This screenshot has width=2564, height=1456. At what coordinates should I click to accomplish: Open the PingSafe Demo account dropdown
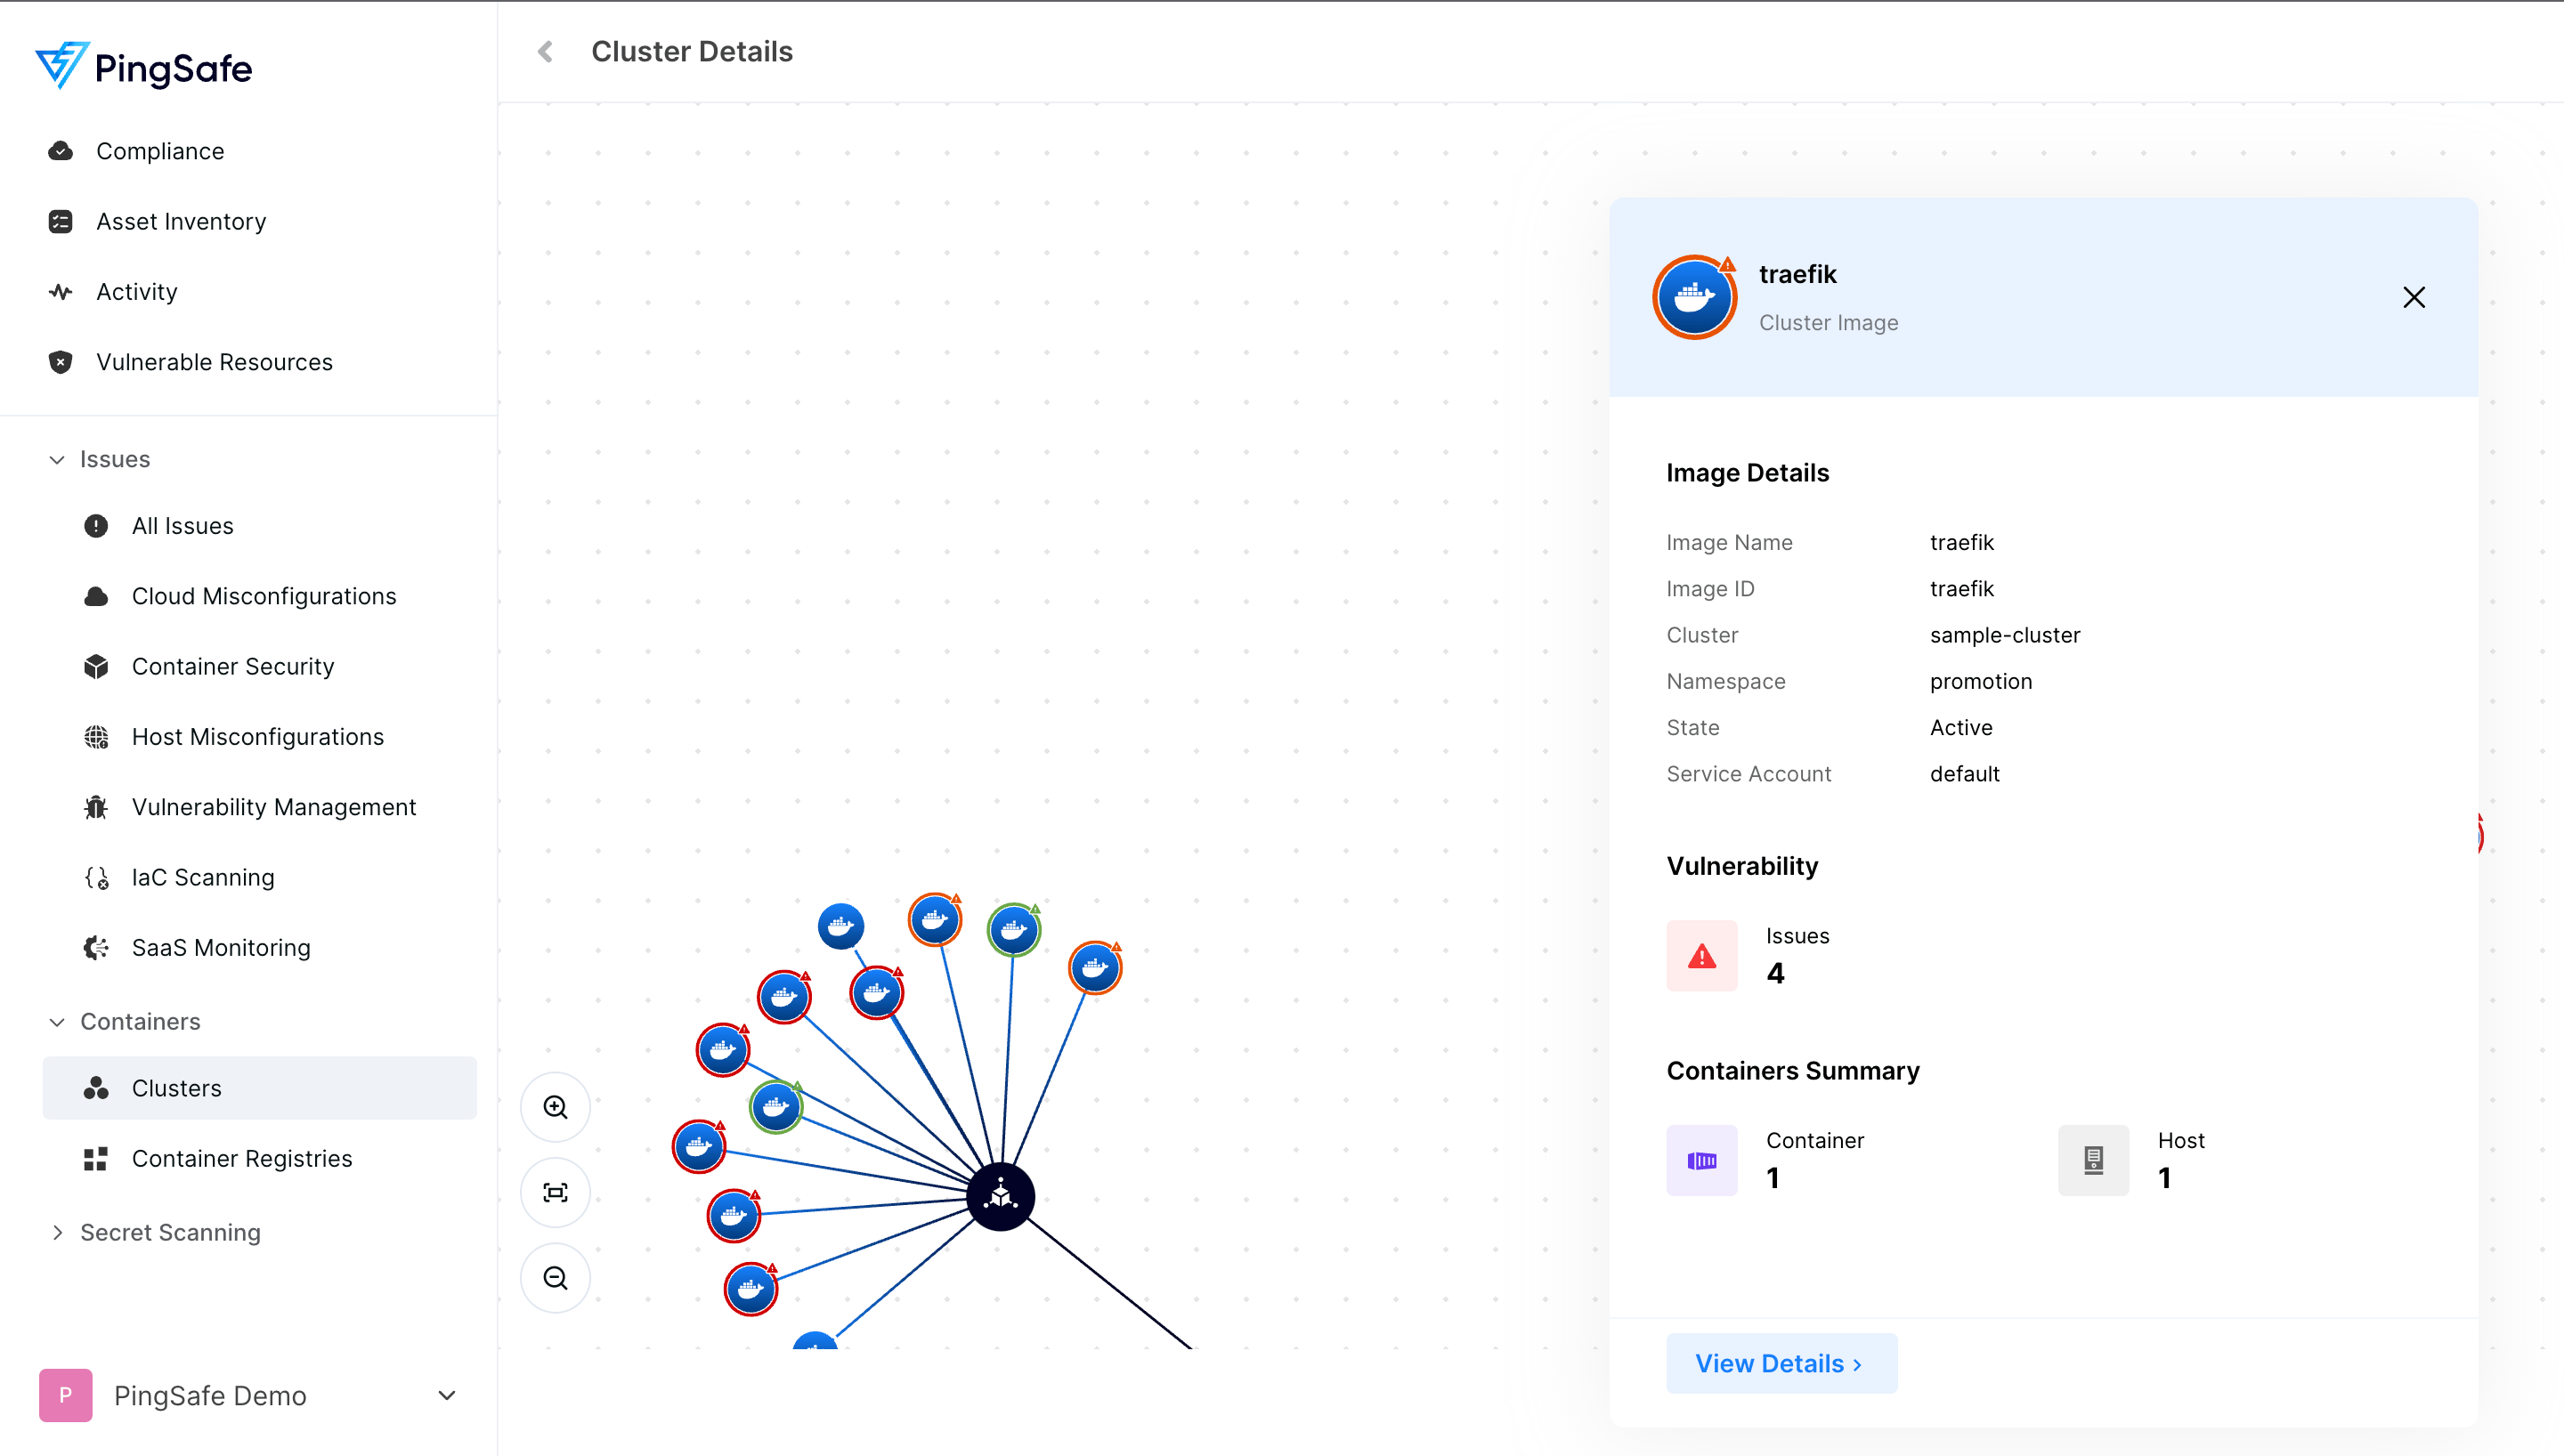coord(447,1395)
